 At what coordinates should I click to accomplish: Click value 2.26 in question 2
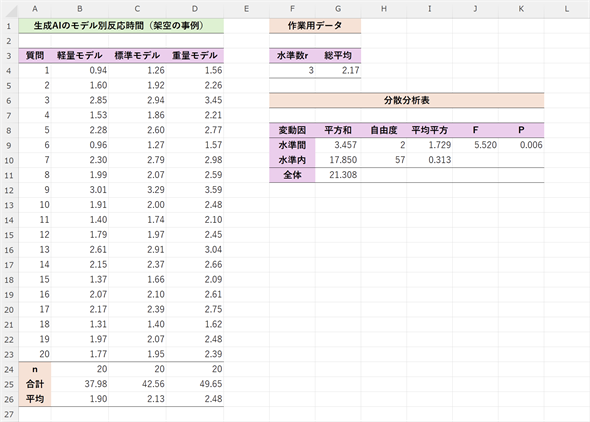click(195, 85)
